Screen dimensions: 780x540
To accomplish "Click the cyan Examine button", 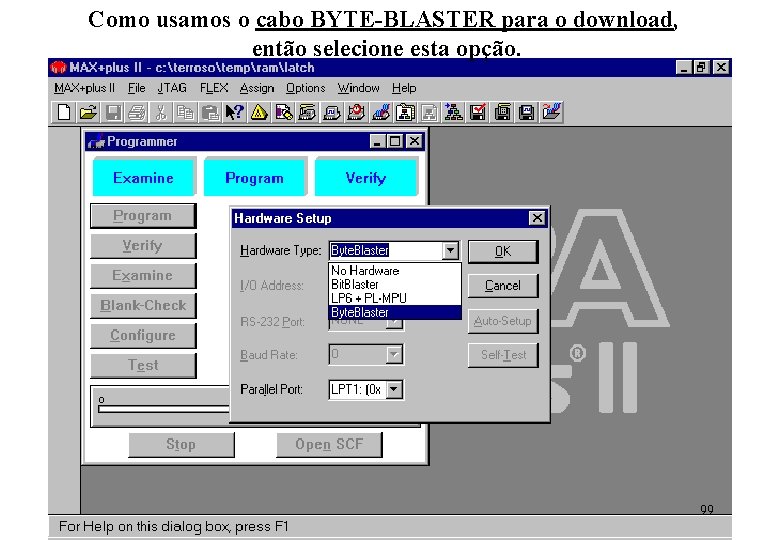I will coord(143,178).
